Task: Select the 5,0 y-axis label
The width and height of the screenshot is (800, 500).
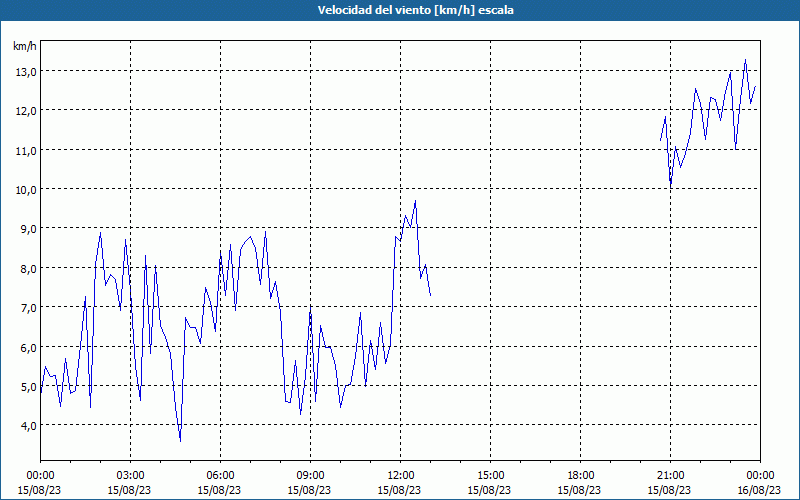Action: click(28, 387)
